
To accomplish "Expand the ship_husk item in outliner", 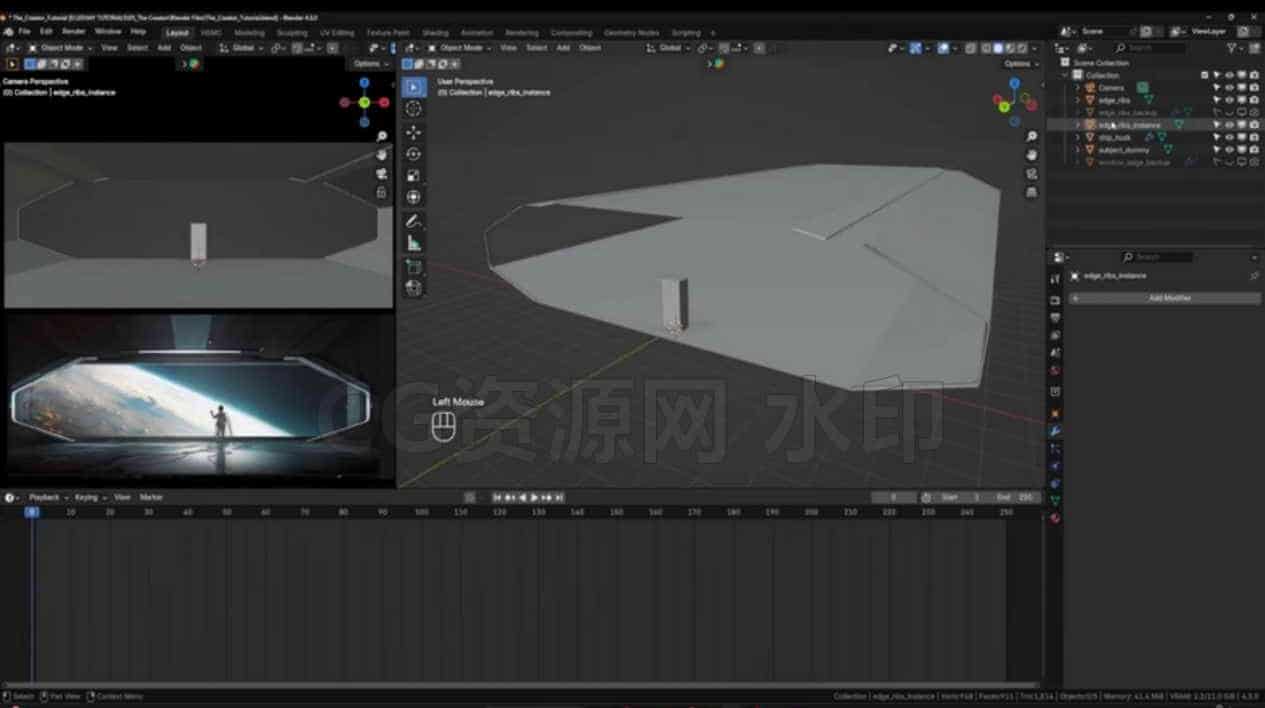I will [1077, 137].
